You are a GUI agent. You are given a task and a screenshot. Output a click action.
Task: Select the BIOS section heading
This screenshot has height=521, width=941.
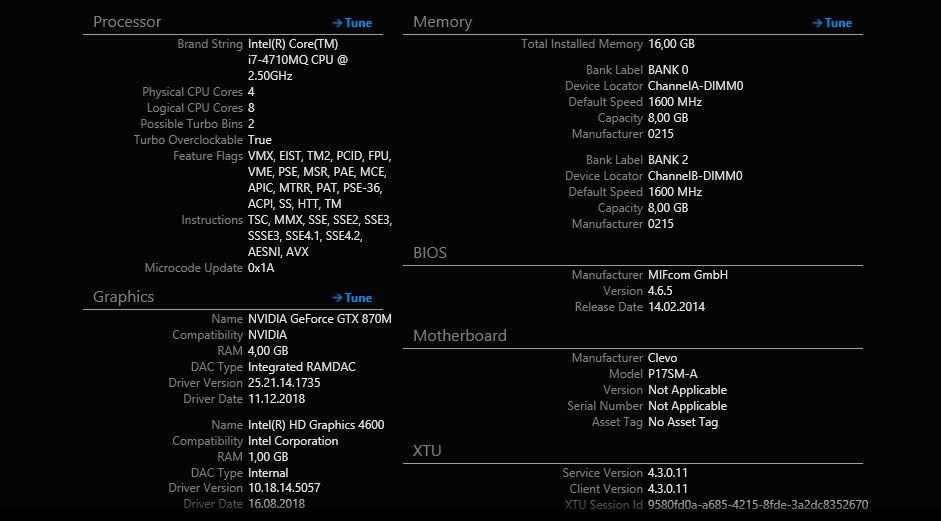tap(430, 253)
